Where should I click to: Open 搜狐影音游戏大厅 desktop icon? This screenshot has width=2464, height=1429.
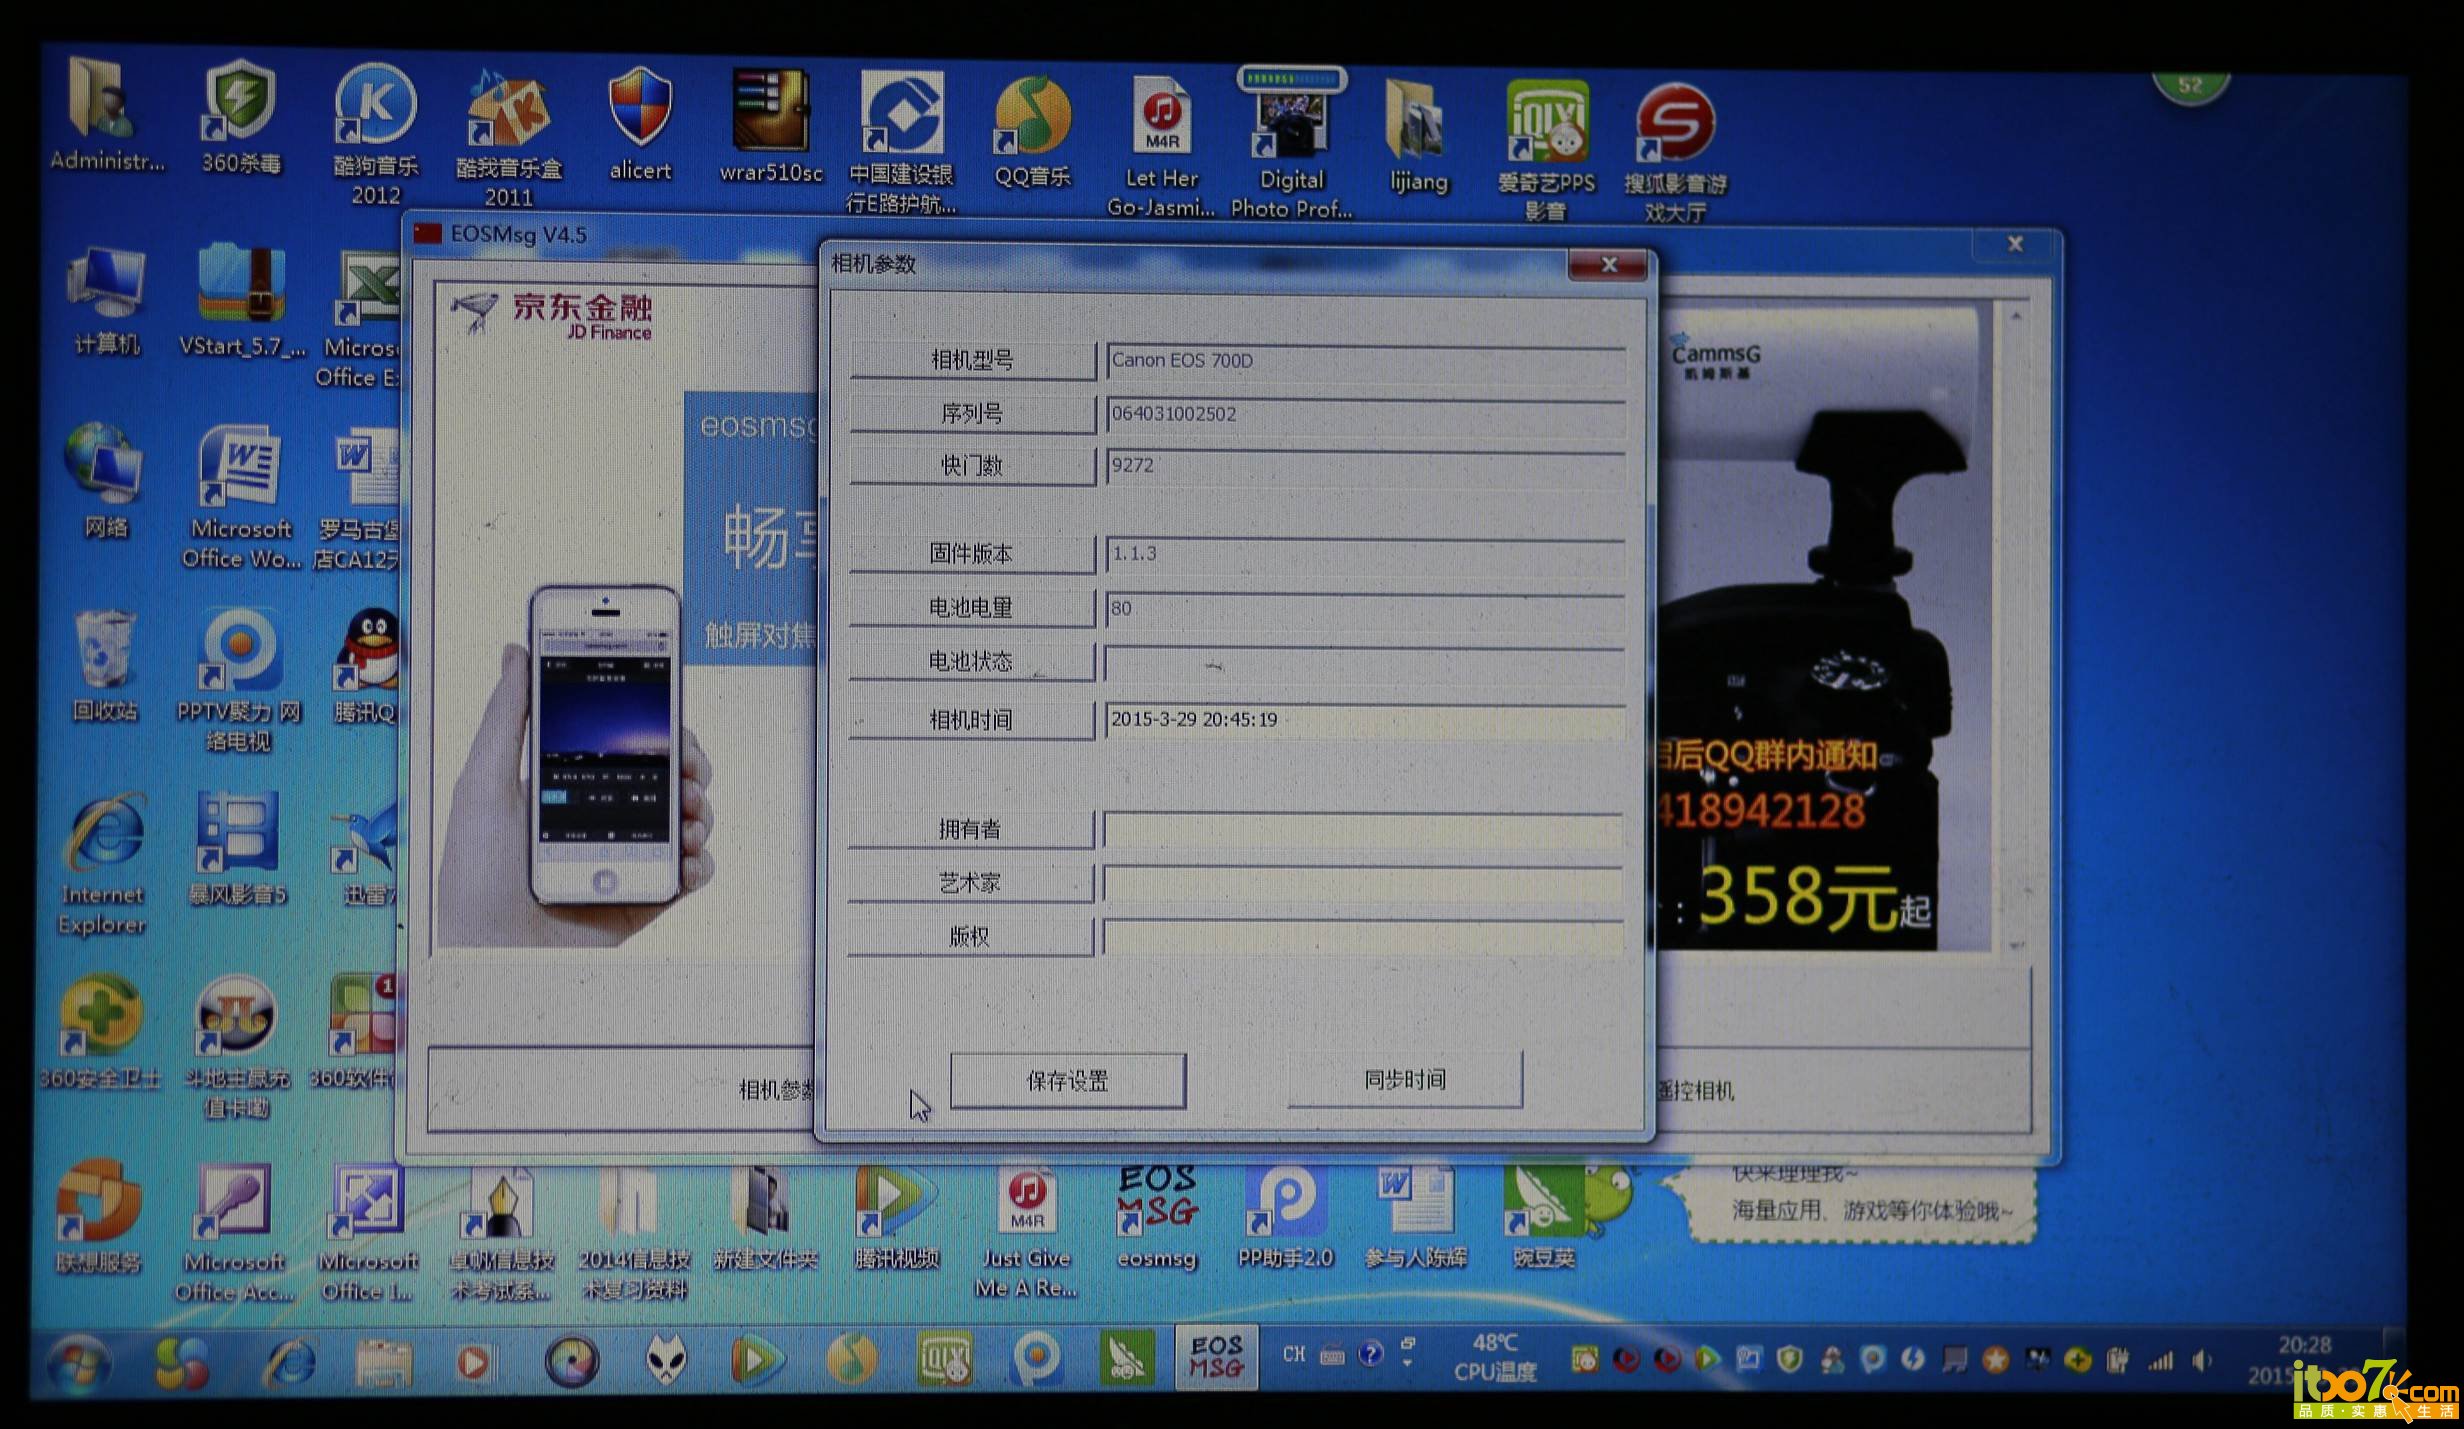tap(1675, 152)
